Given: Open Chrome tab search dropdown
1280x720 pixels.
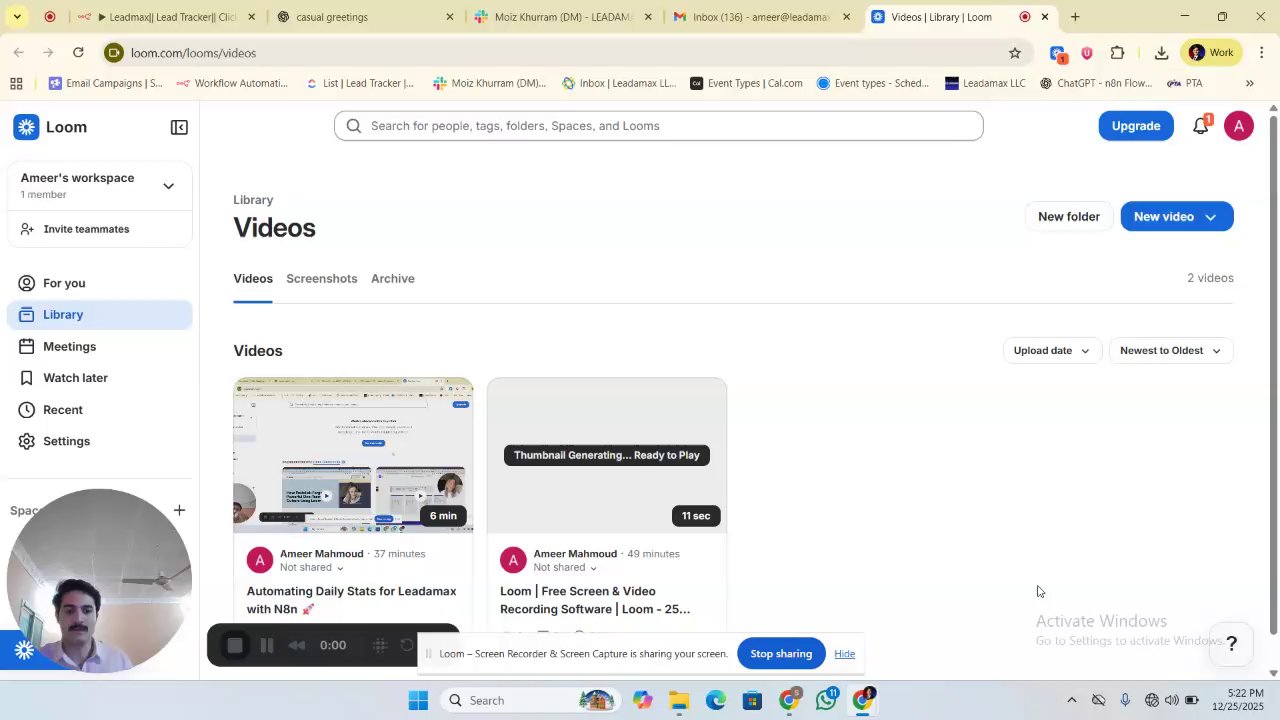Looking at the screenshot, I should (x=17, y=17).
